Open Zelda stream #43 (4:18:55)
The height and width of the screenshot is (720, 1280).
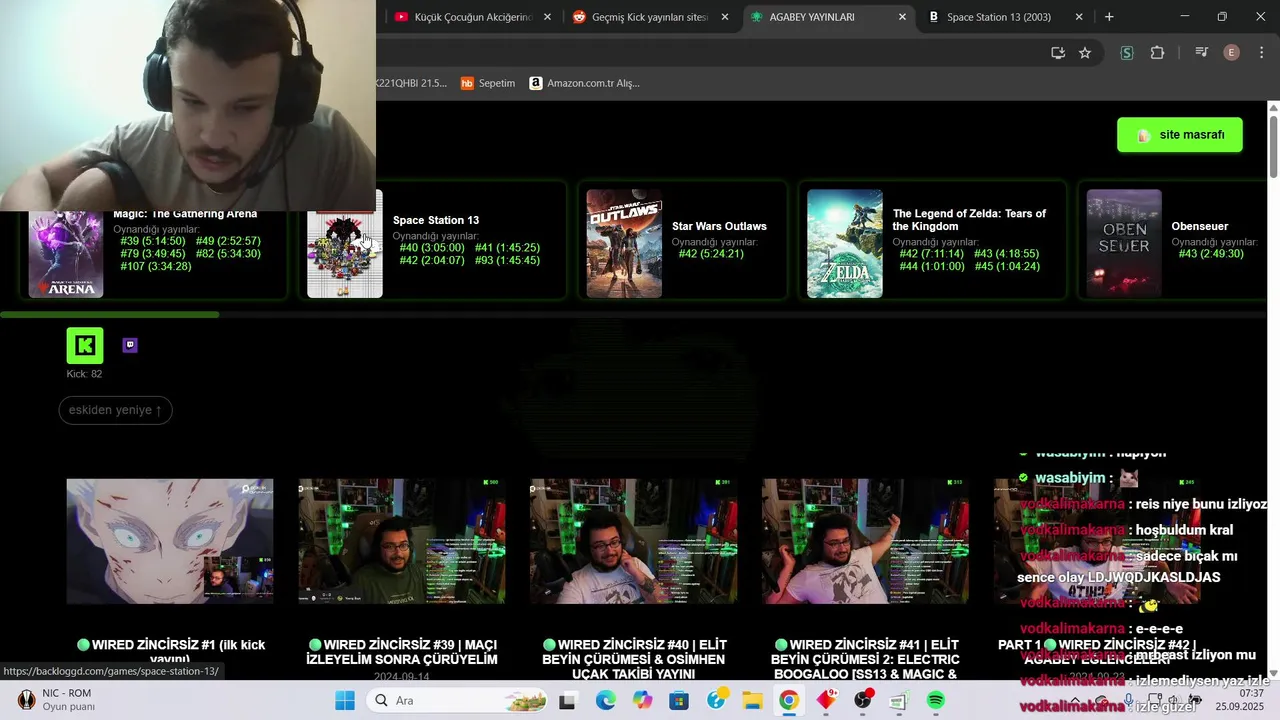(x=1007, y=254)
